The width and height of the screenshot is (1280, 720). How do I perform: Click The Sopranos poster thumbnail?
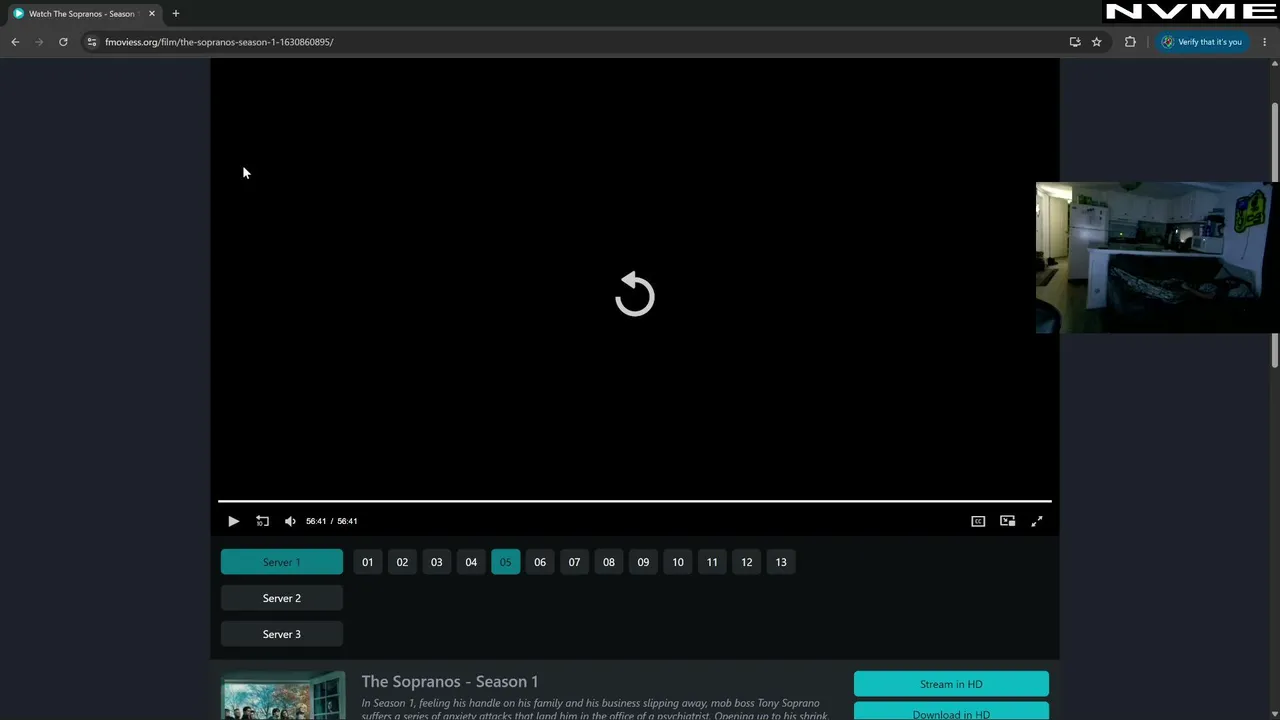[x=283, y=696]
